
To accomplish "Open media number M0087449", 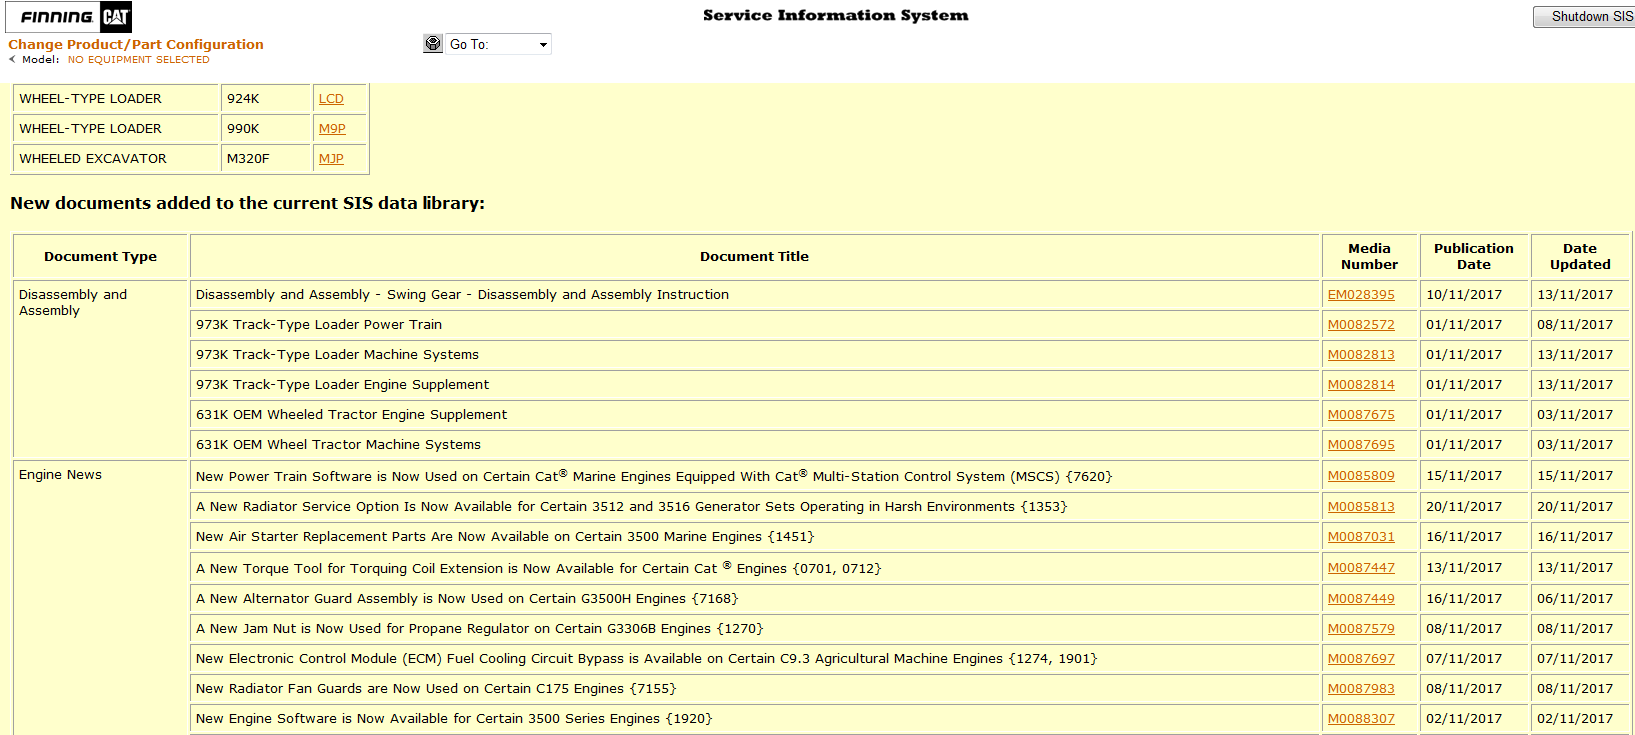I will [x=1361, y=599].
